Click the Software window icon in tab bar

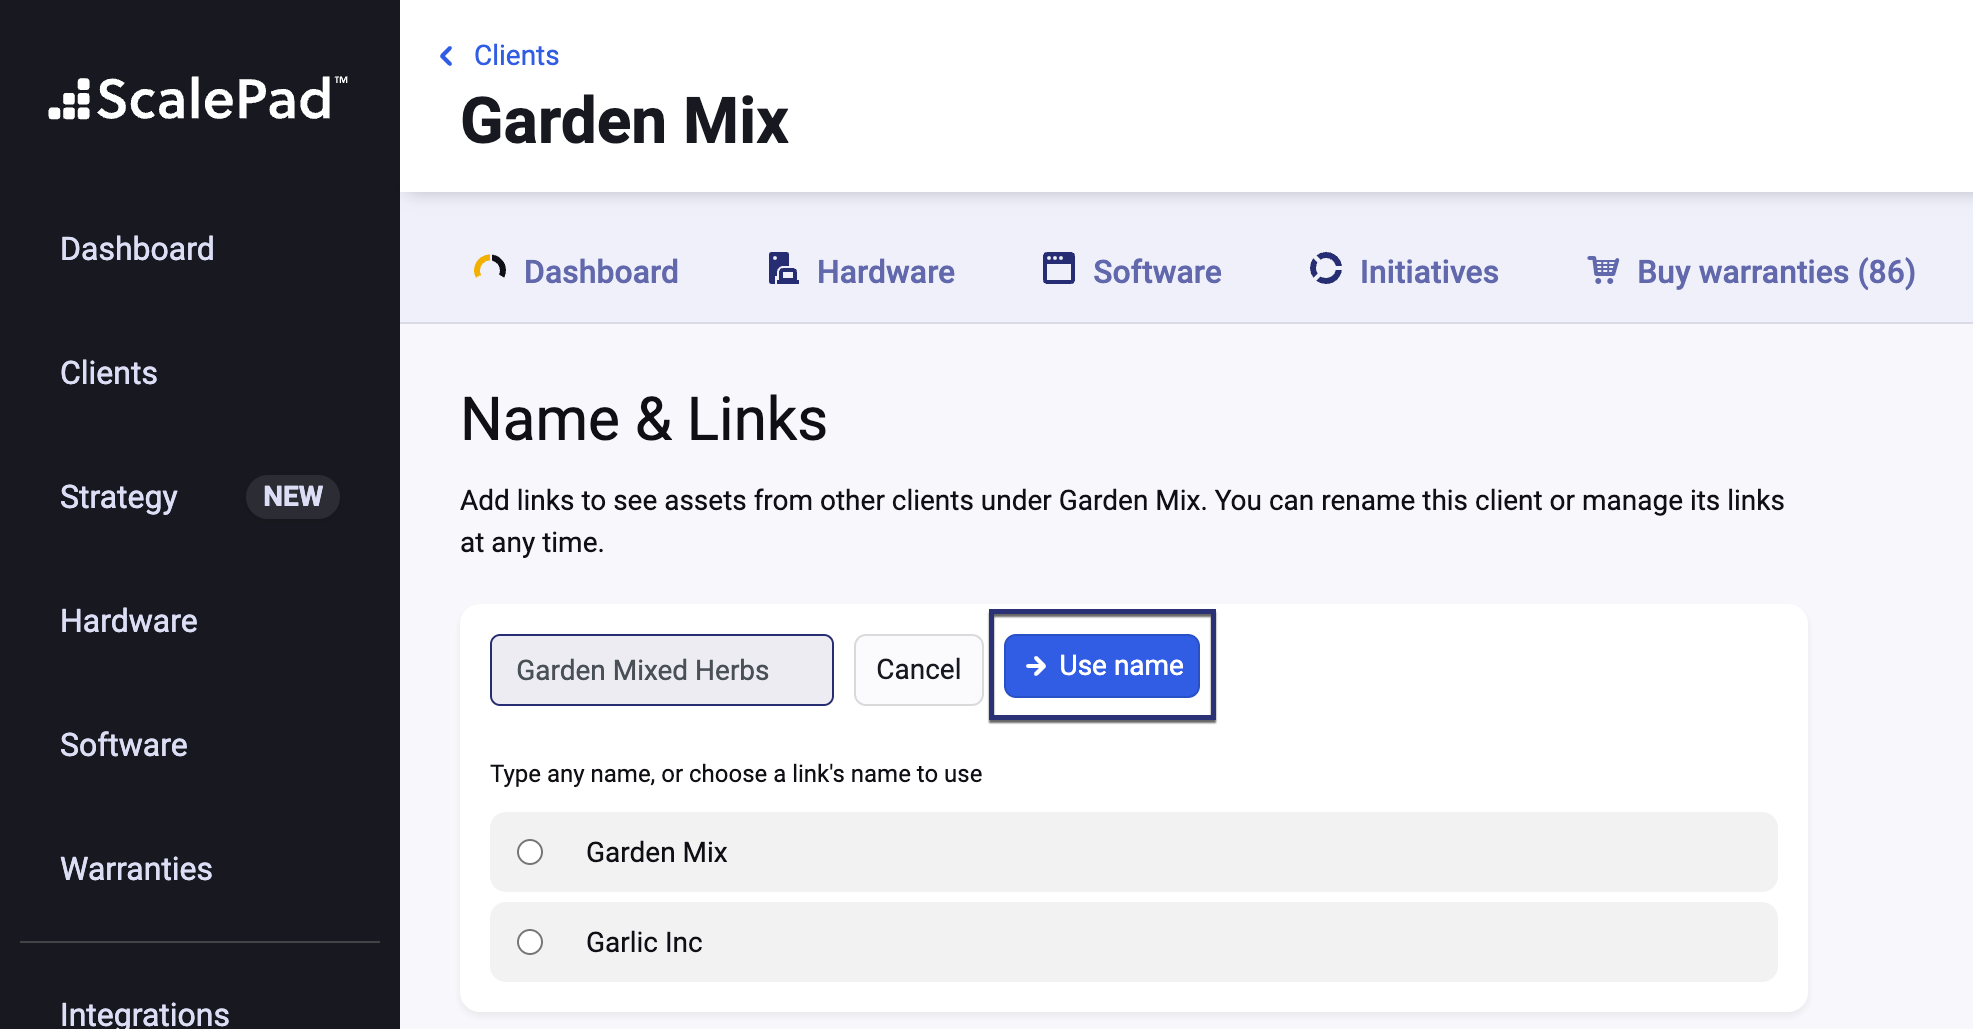(x=1059, y=268)
